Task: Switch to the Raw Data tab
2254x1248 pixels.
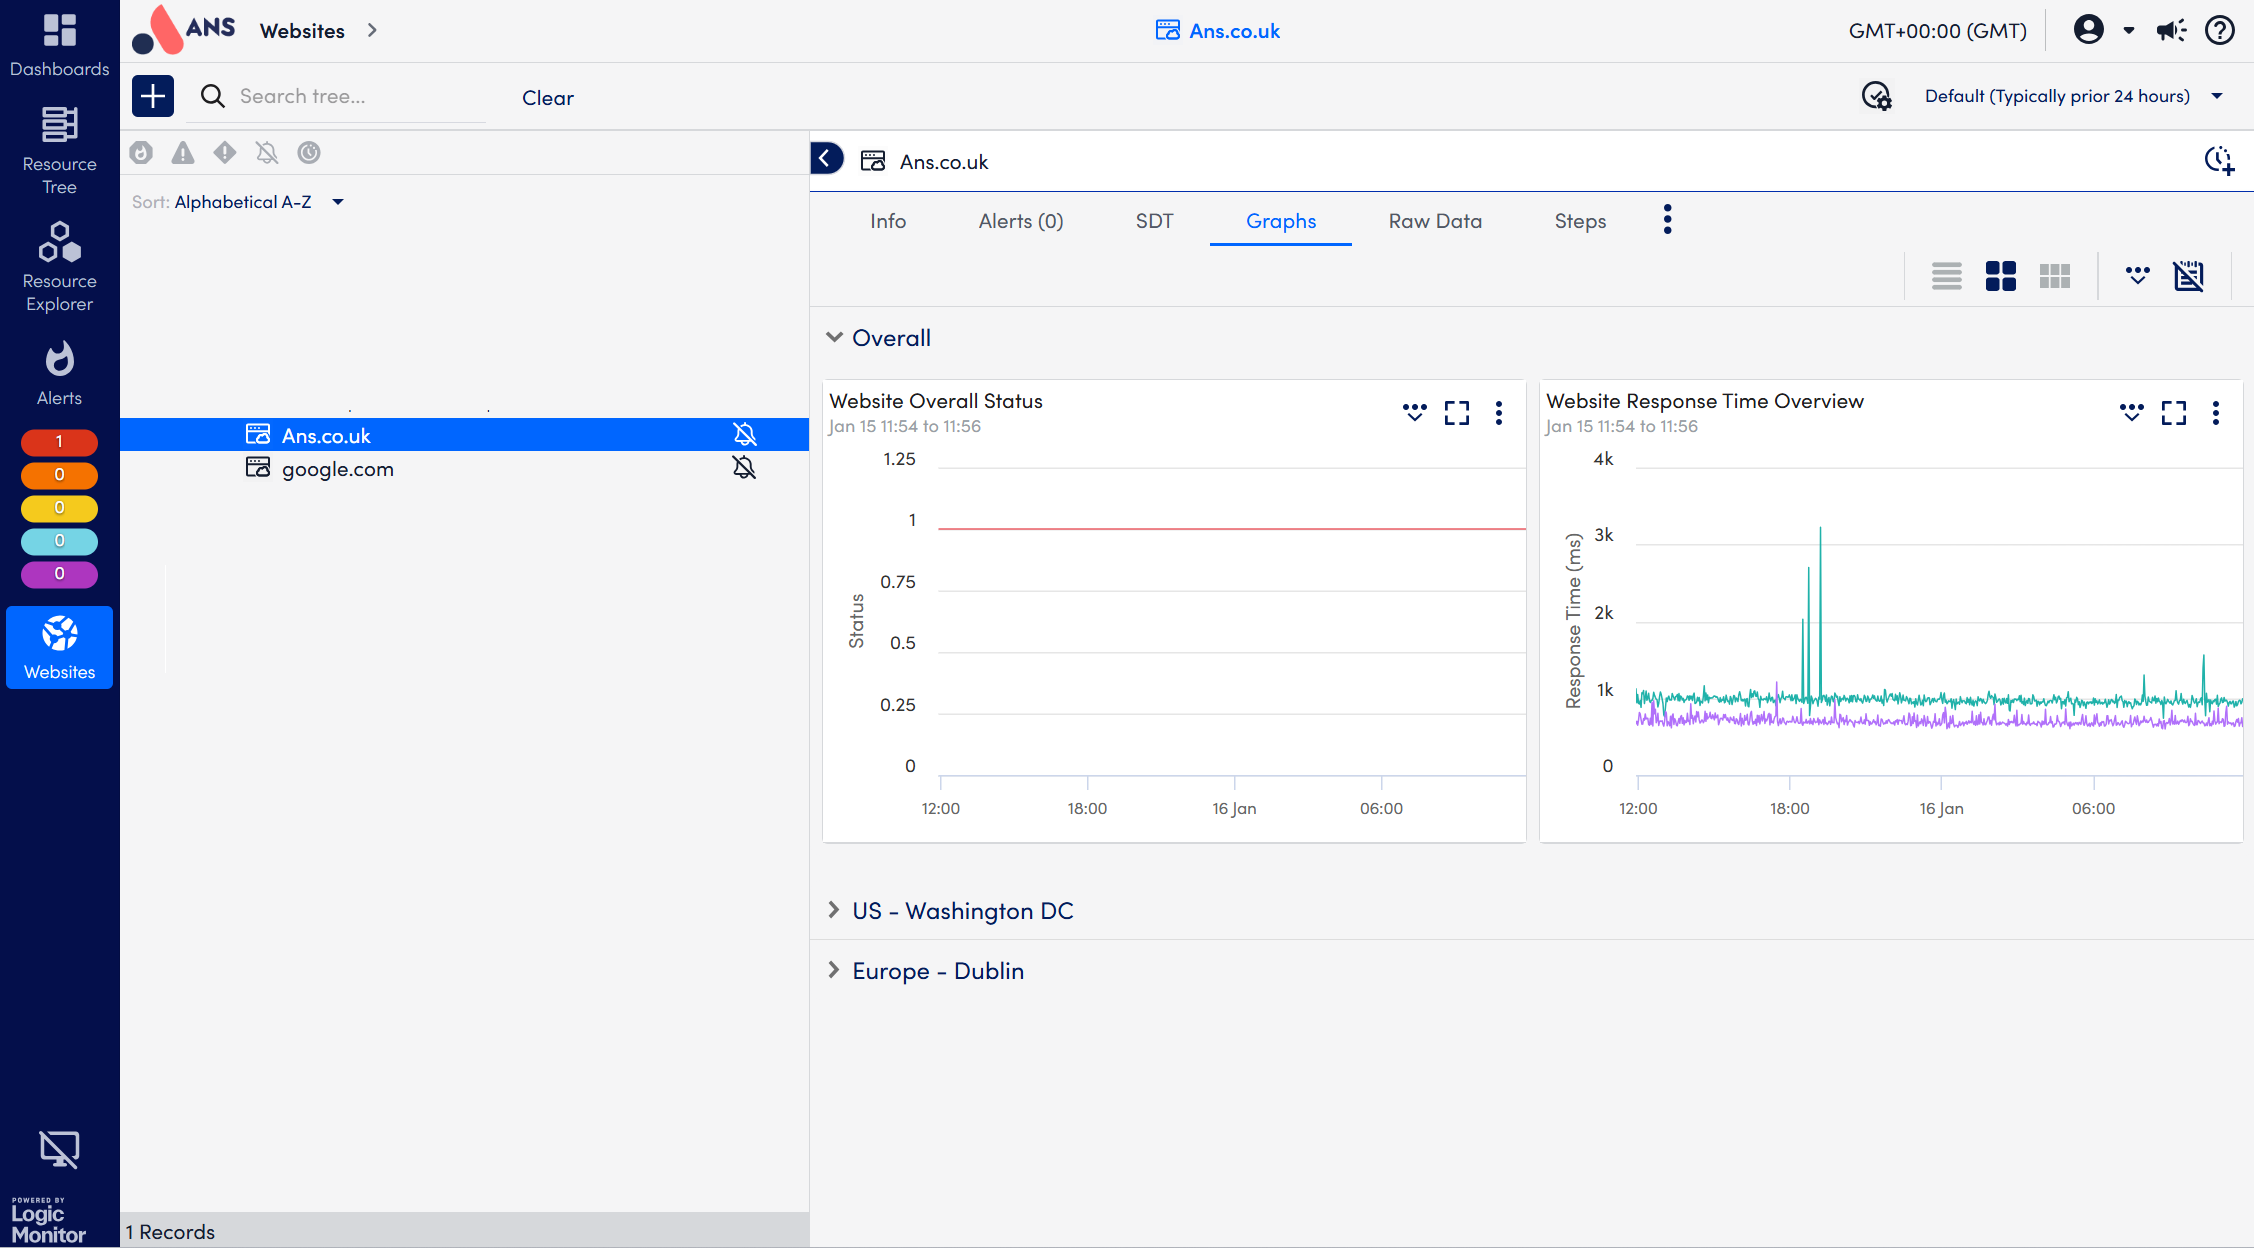Action: click(x=1434, y=221)
